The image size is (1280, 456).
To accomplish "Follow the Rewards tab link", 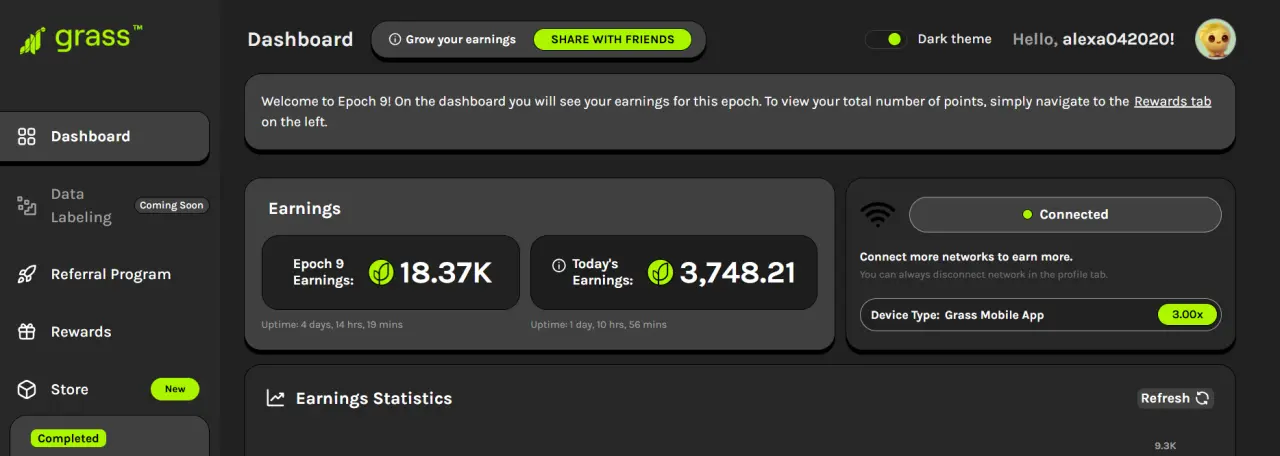I will click(x=1172, y=101).
